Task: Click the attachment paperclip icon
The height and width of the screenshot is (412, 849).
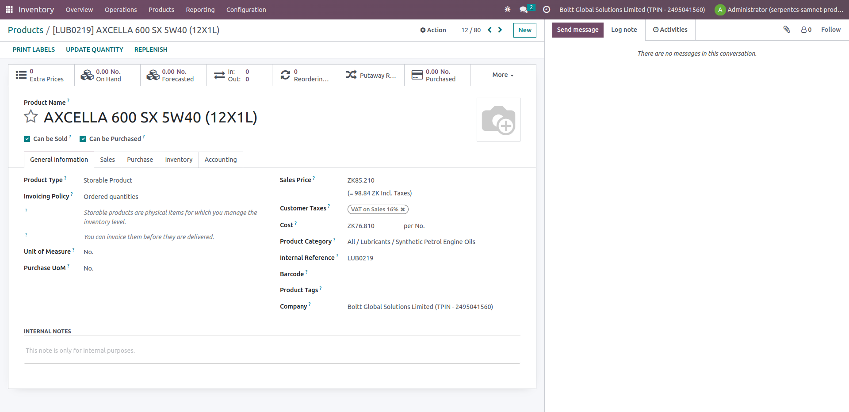Action: click(x=786, y=30)
